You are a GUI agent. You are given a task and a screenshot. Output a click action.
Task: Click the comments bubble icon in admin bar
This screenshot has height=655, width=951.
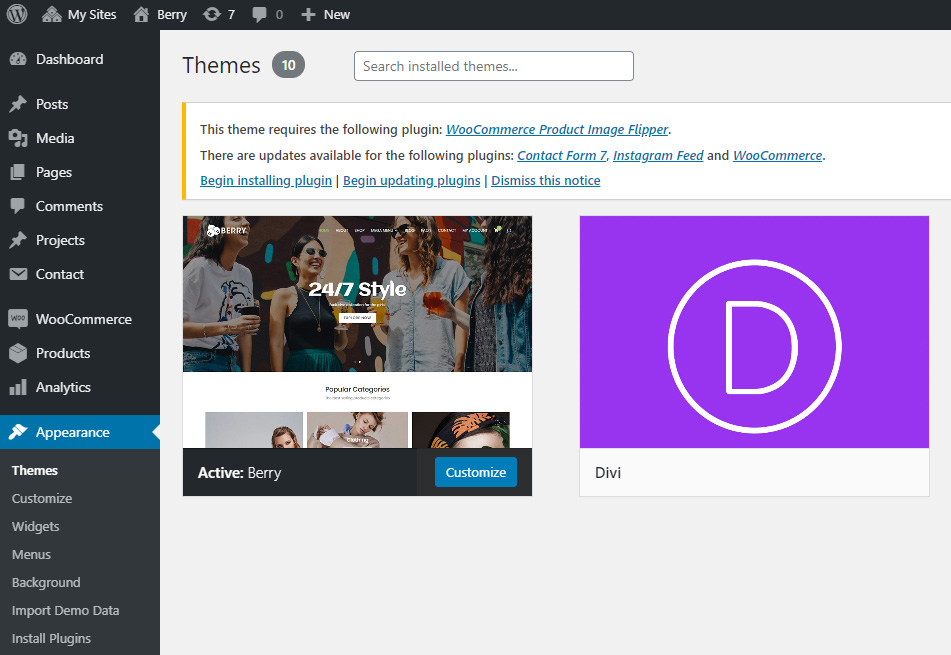[260, 15]
